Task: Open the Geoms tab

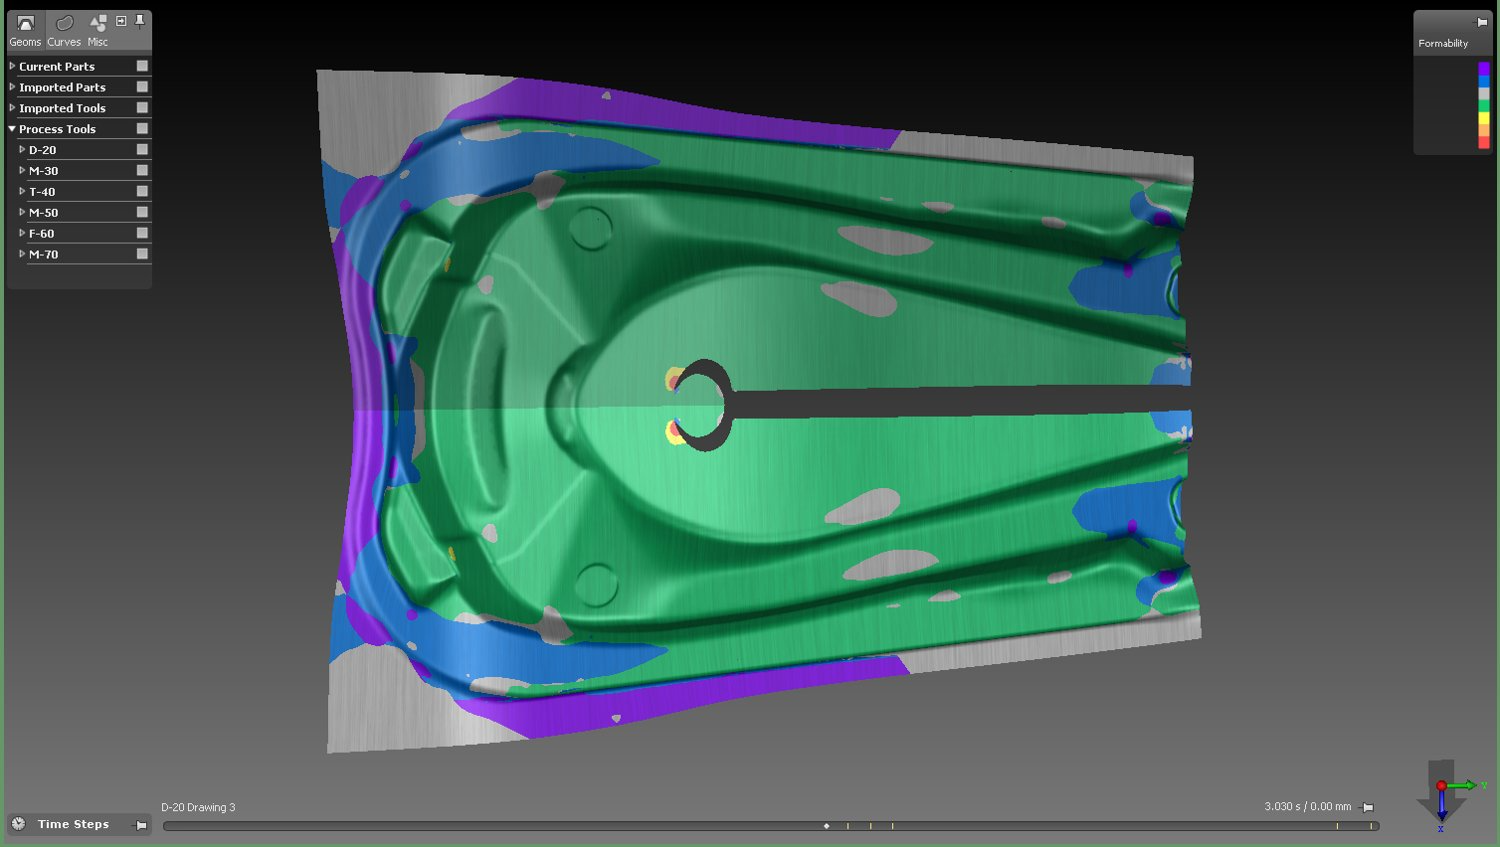Action: (25, 29)
